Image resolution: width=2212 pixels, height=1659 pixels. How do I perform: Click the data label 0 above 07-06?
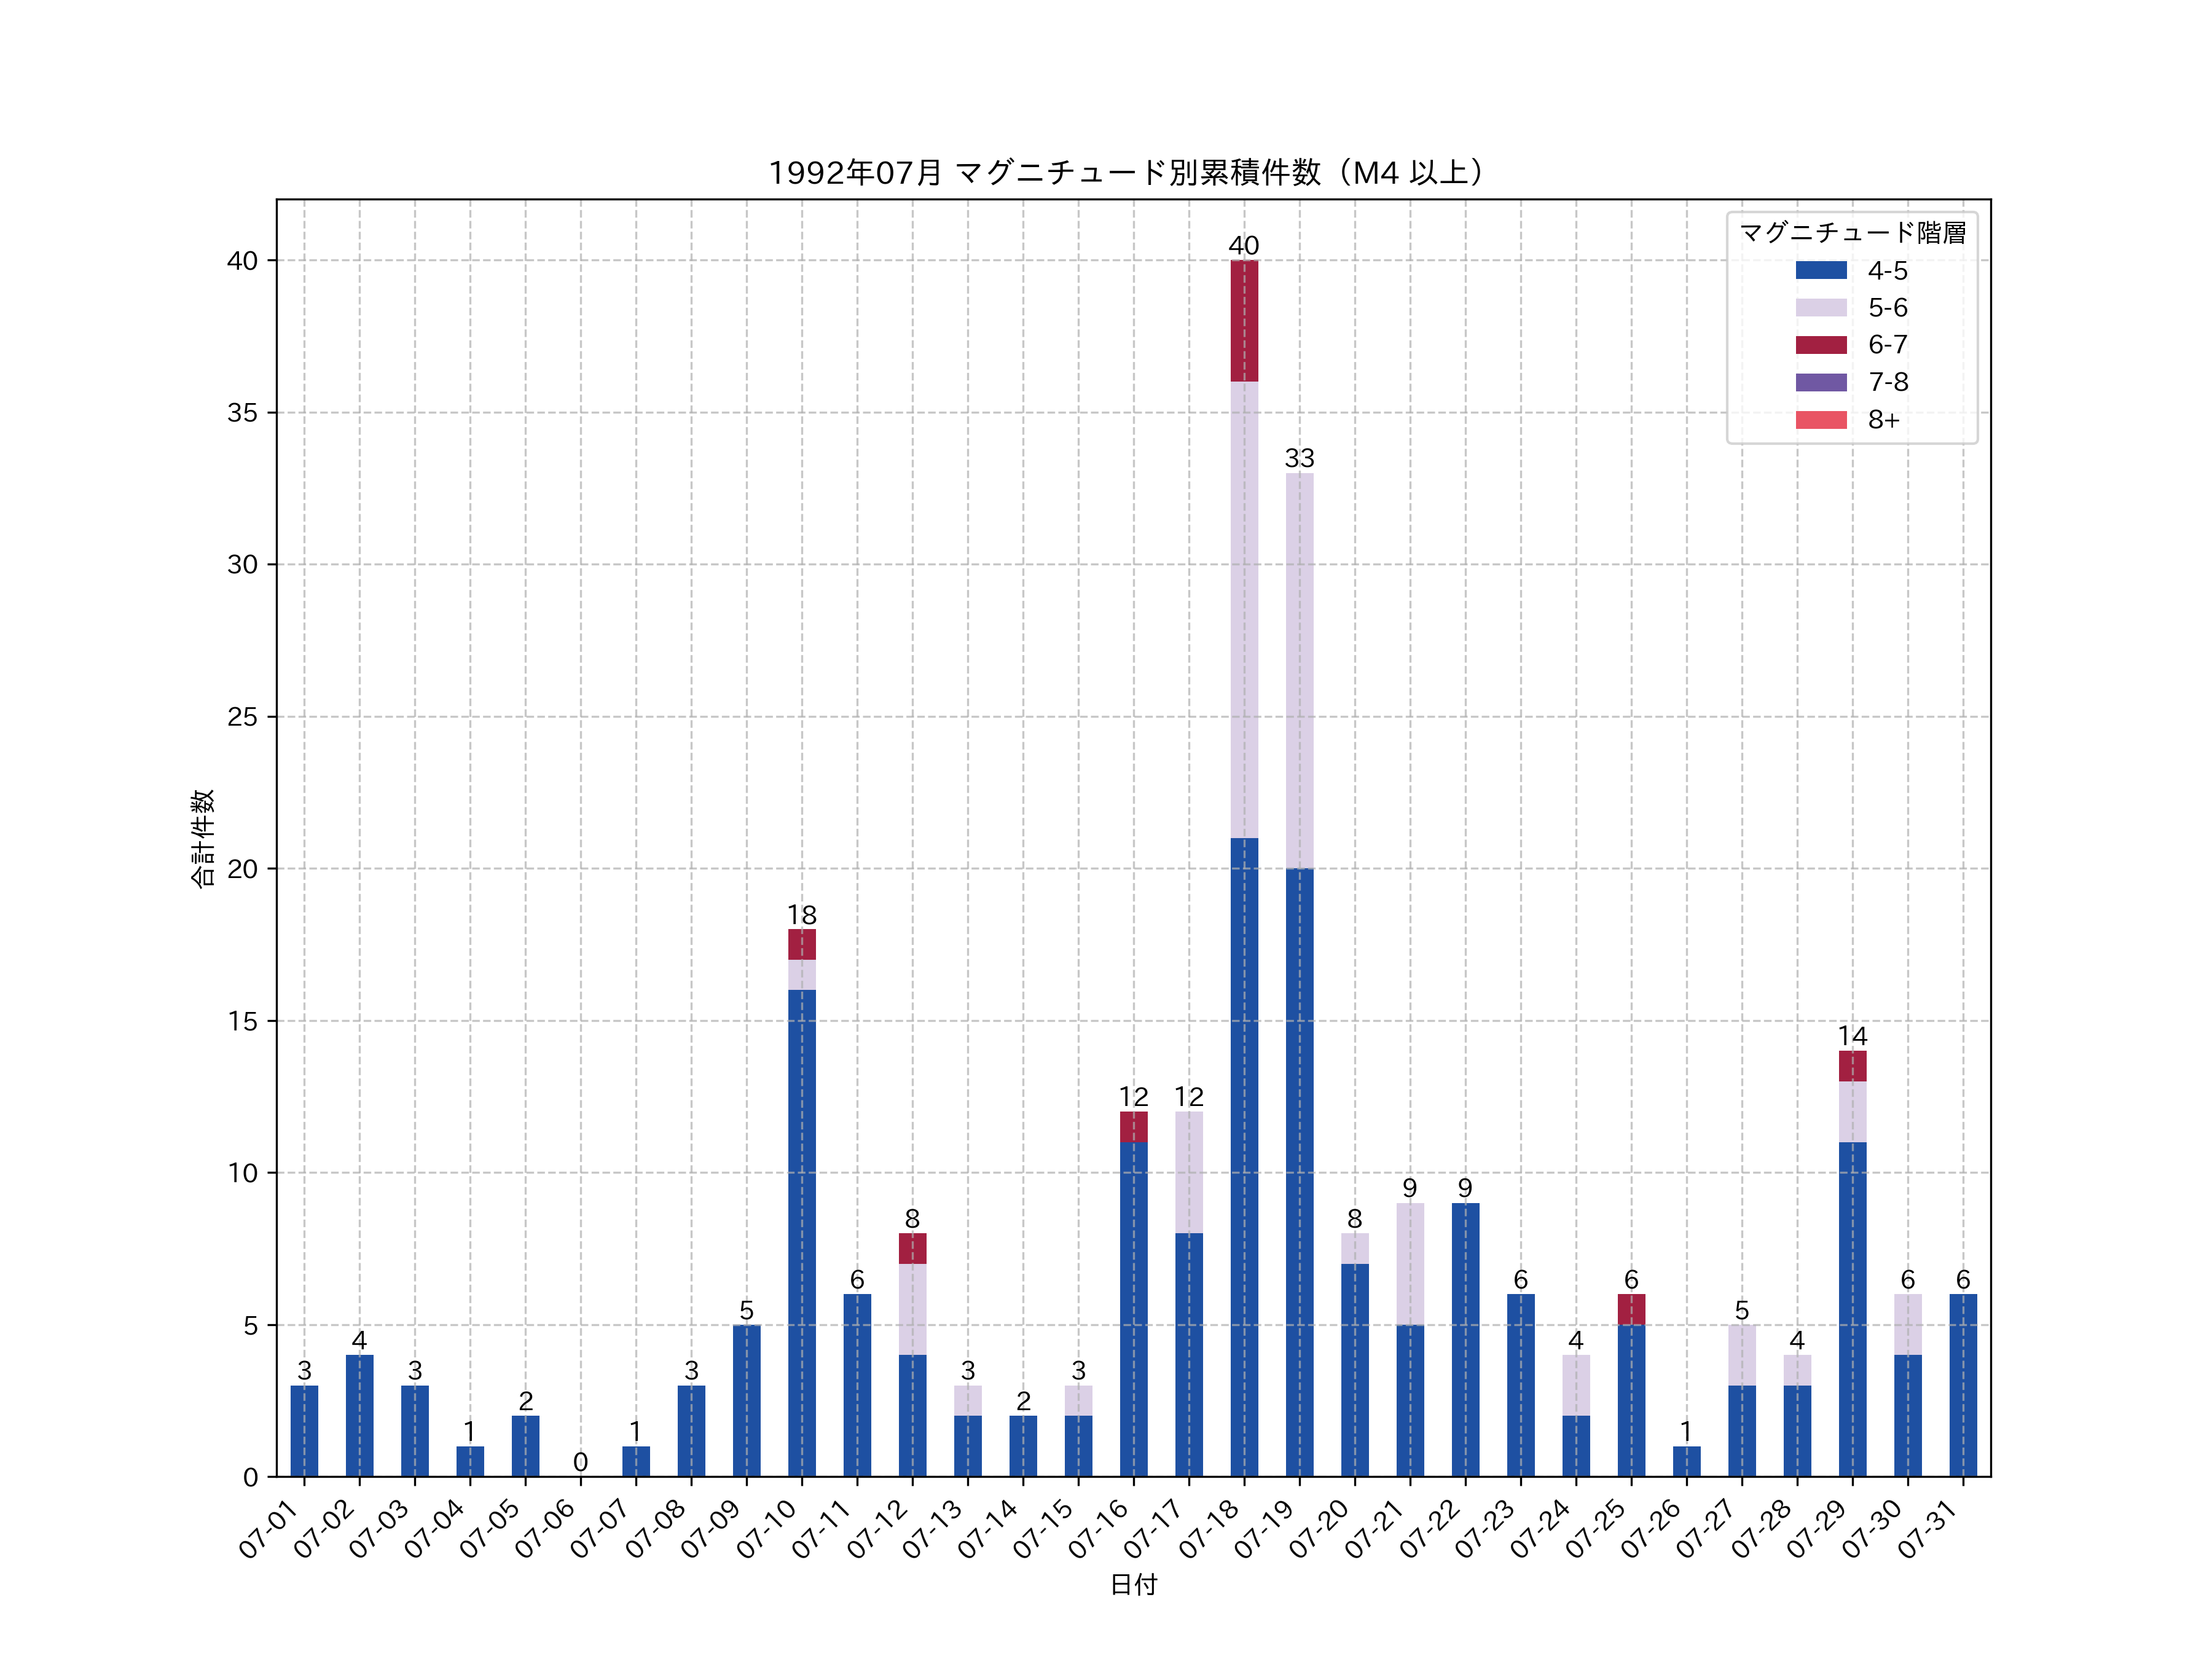[580, 1462]
